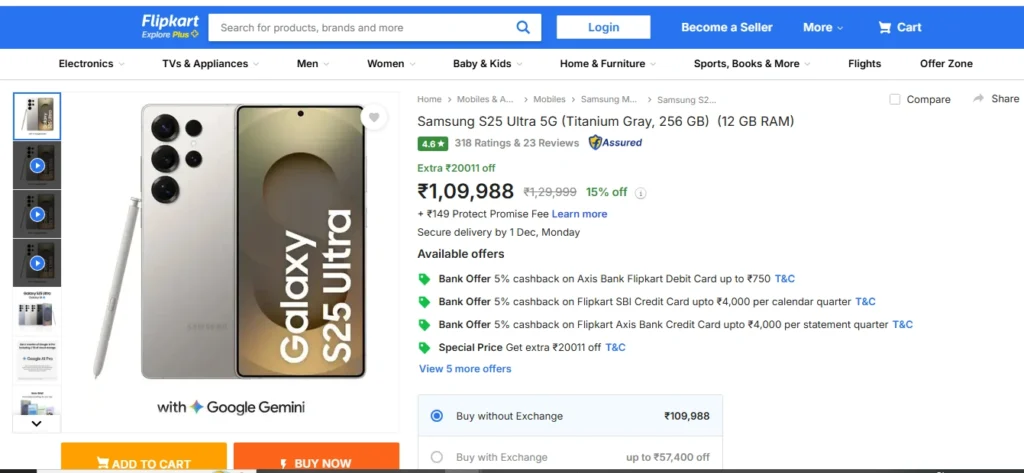The width and height of the screenshot is (1024, 473).
Task: Select Buy without Exchange option
Action: click(x=437, y=416)
